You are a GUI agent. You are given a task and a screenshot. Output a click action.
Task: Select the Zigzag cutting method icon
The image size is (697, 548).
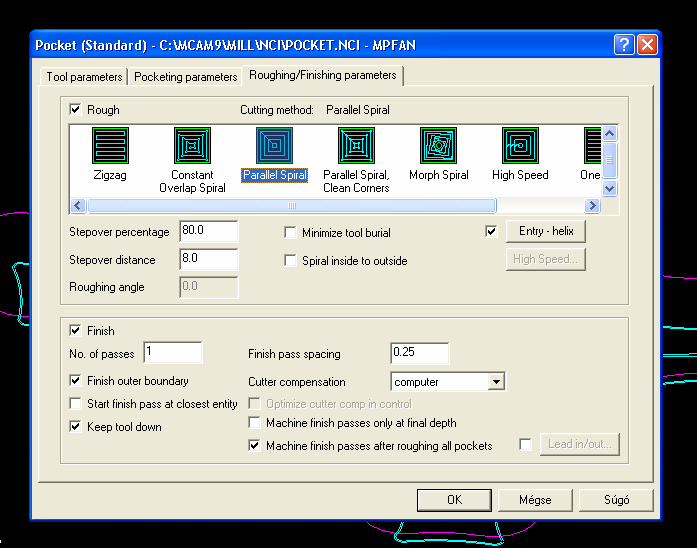[x=110, y=145]
